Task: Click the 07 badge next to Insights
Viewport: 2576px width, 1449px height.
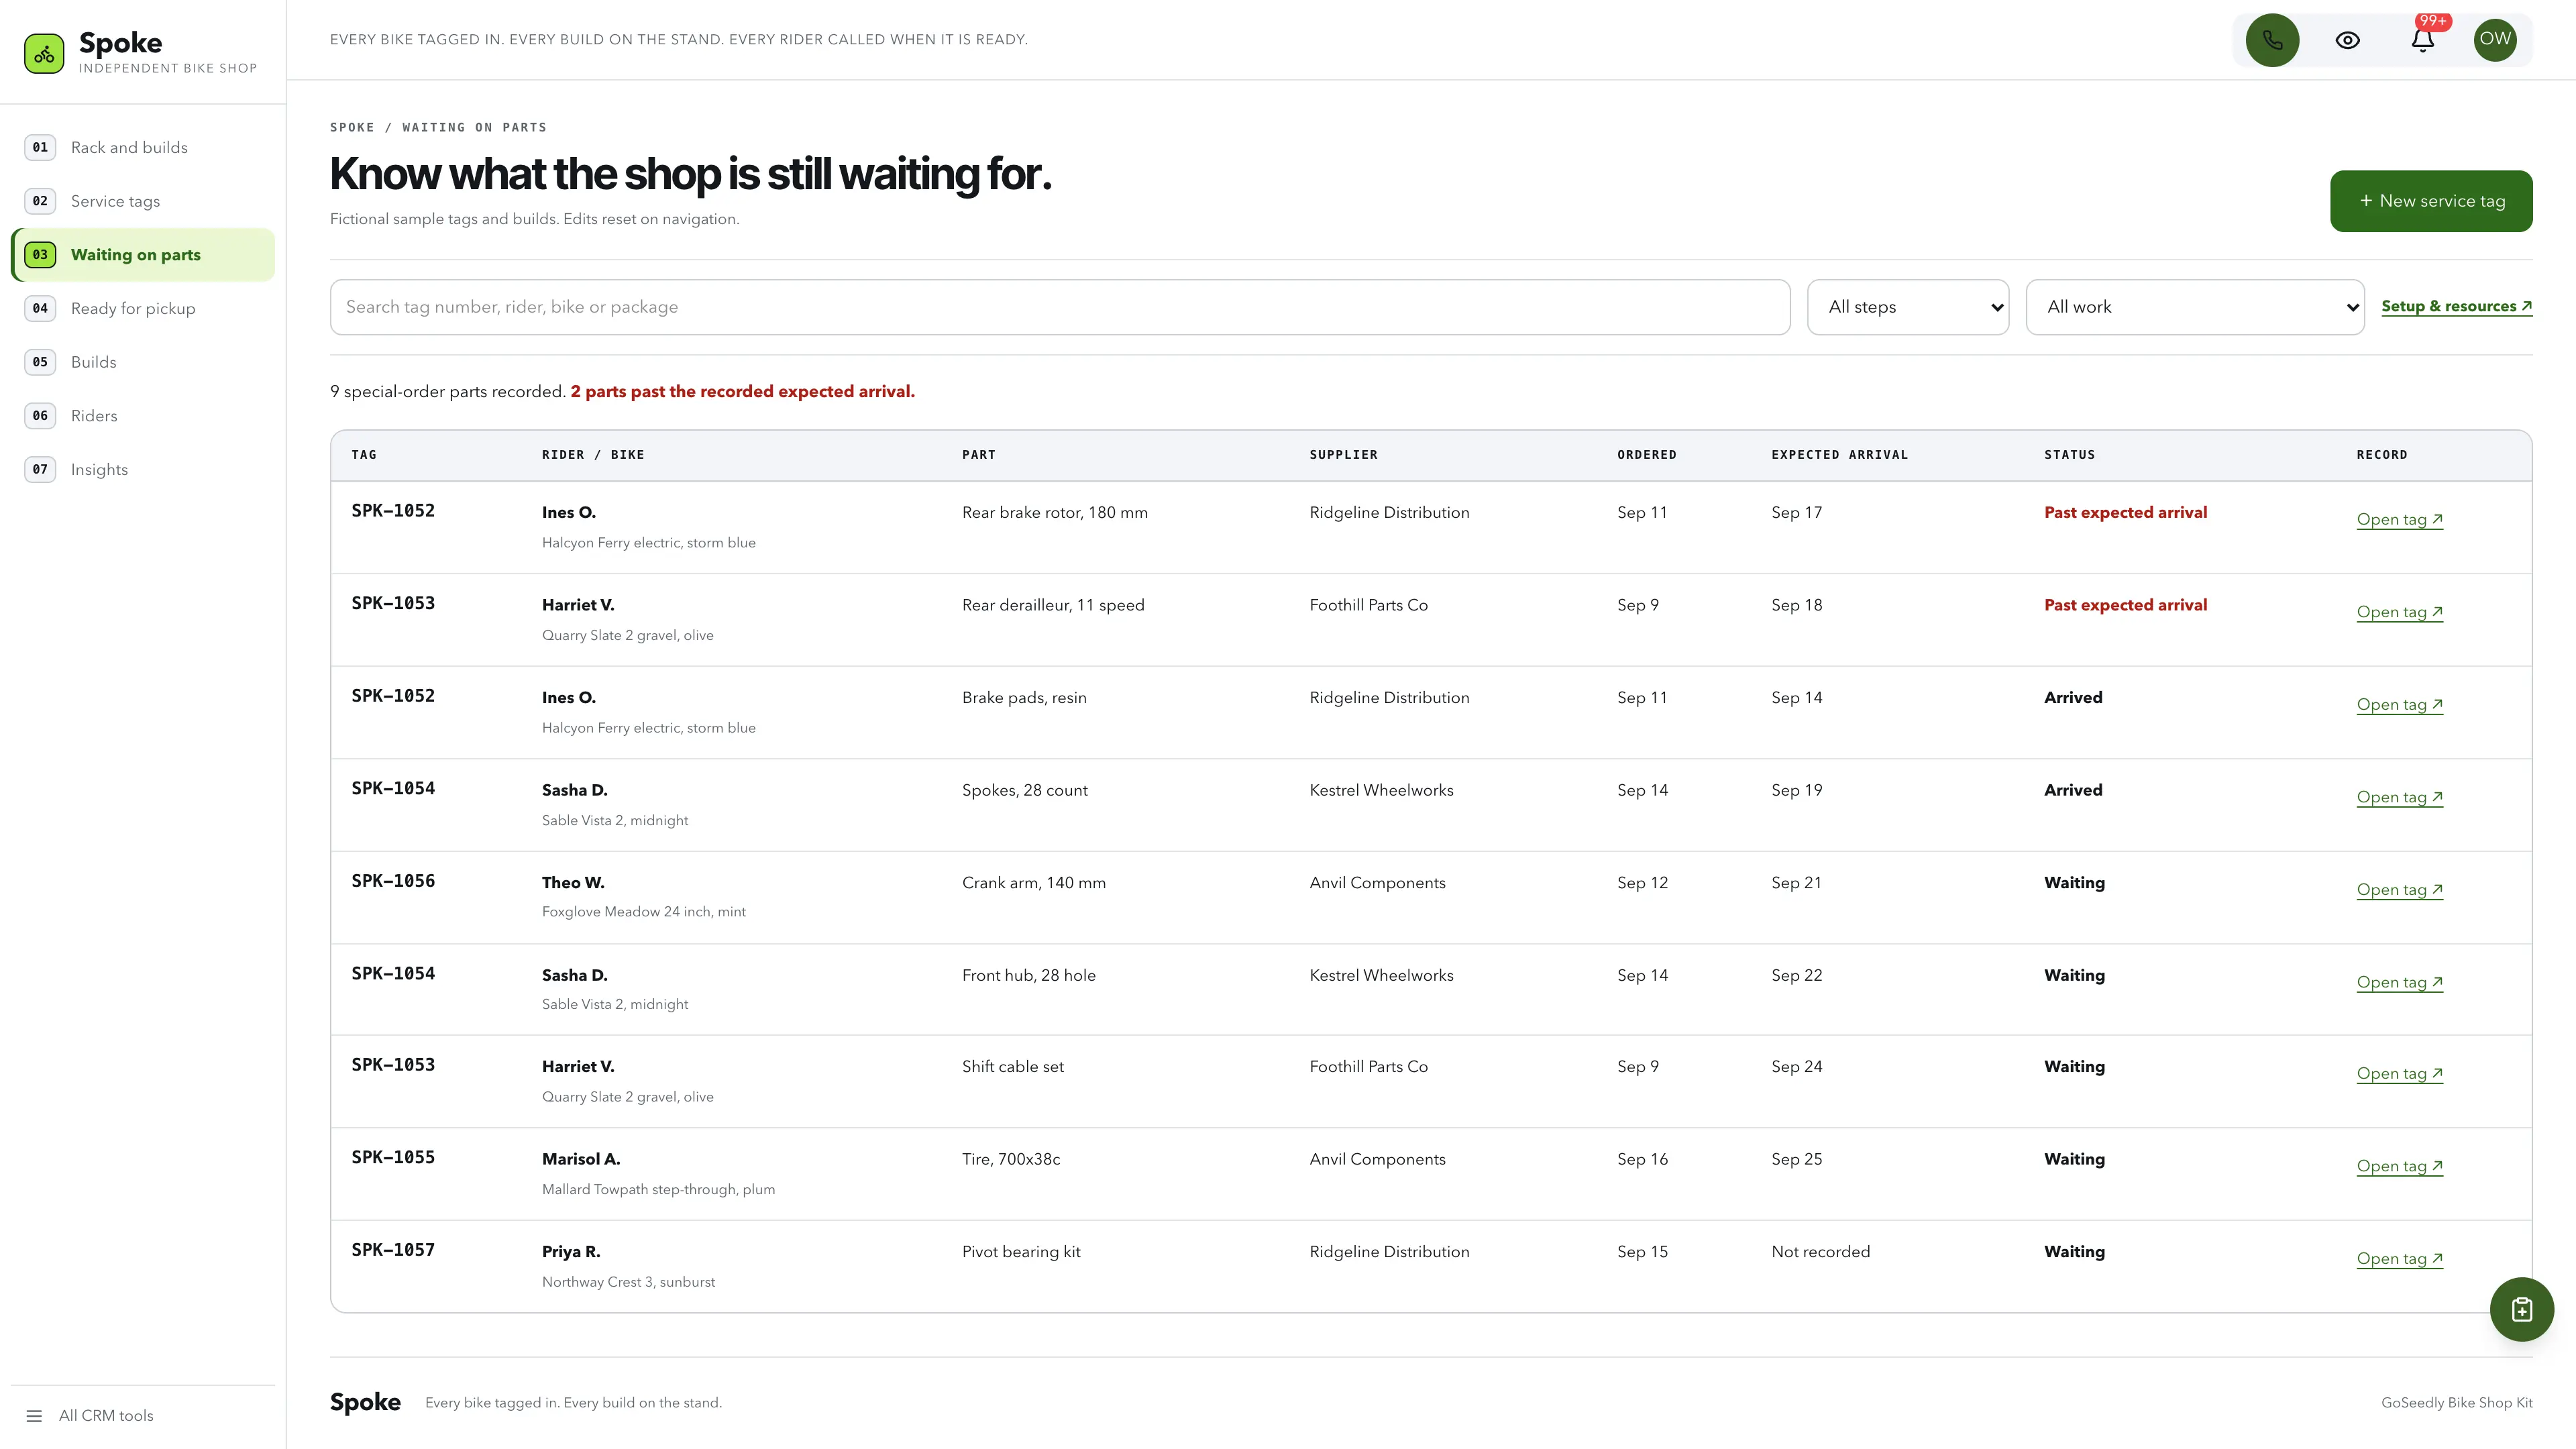Action: [x=40, y=469]
